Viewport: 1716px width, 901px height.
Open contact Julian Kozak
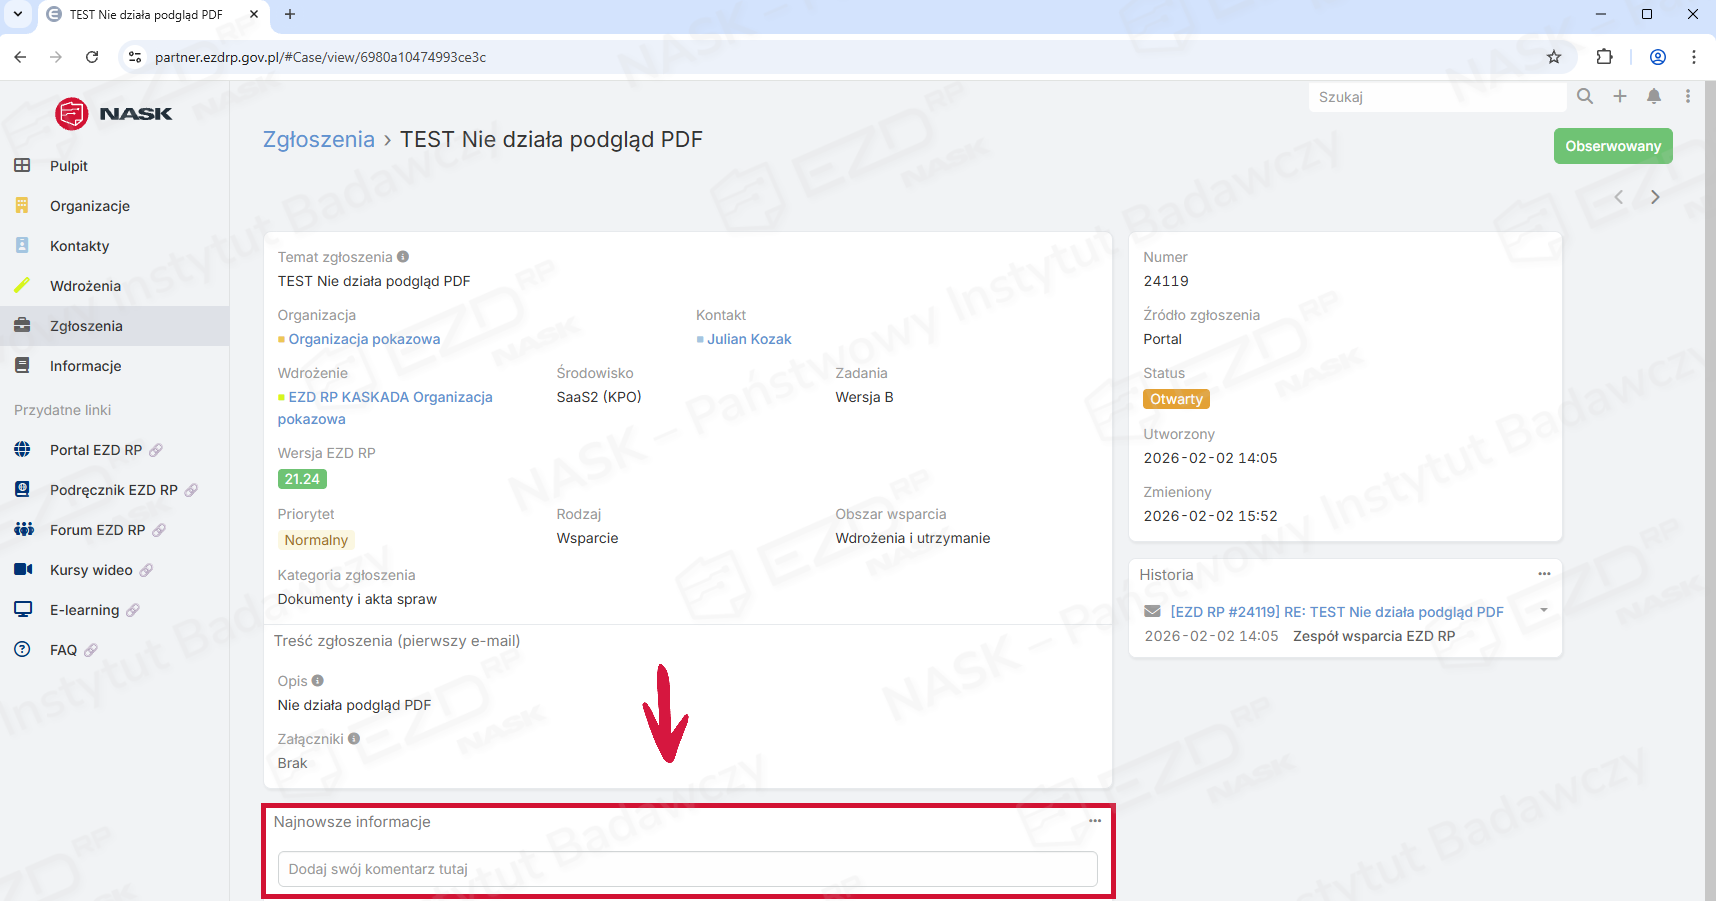[749, 339]
